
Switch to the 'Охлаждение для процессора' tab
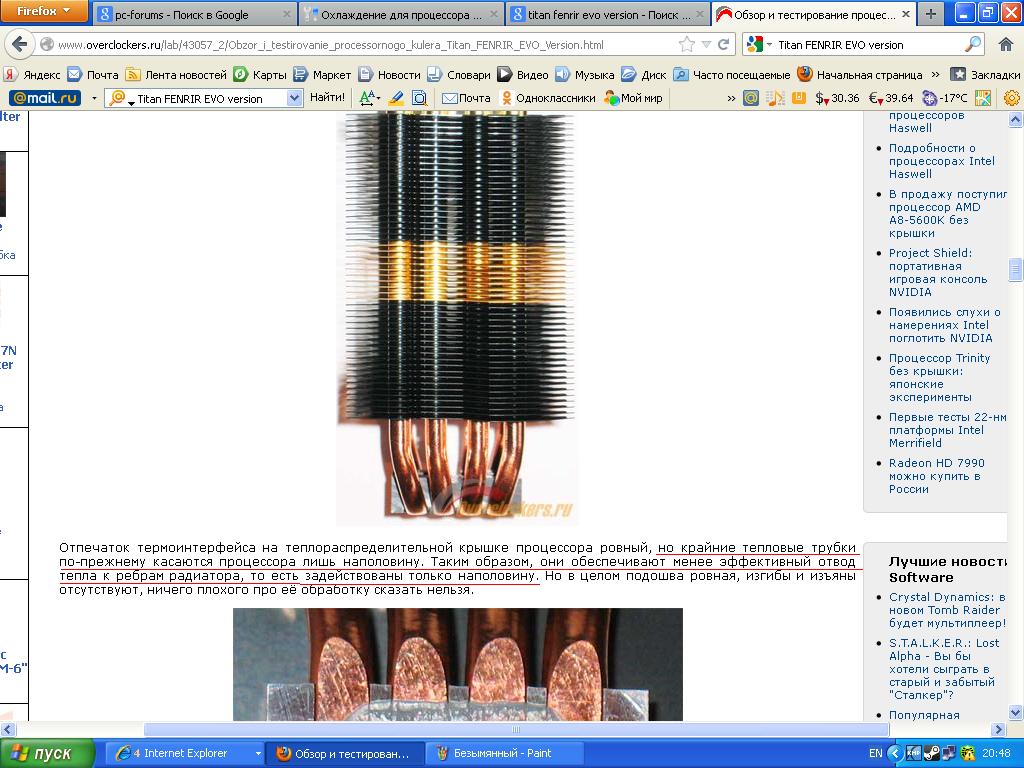click(x=400, y=15)
